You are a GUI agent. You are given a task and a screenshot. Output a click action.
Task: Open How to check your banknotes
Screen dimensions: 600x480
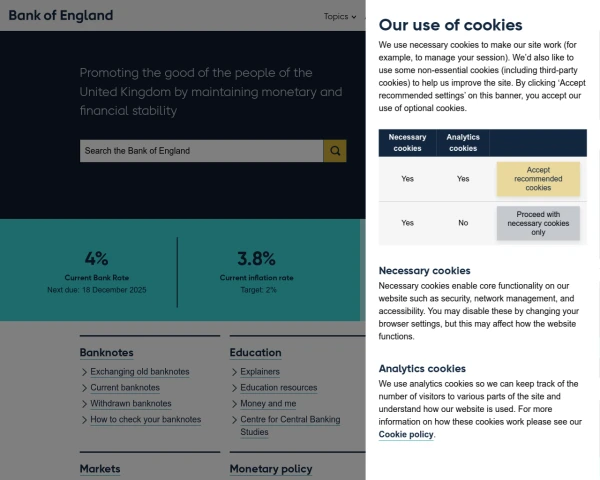(x=146, y=420)
